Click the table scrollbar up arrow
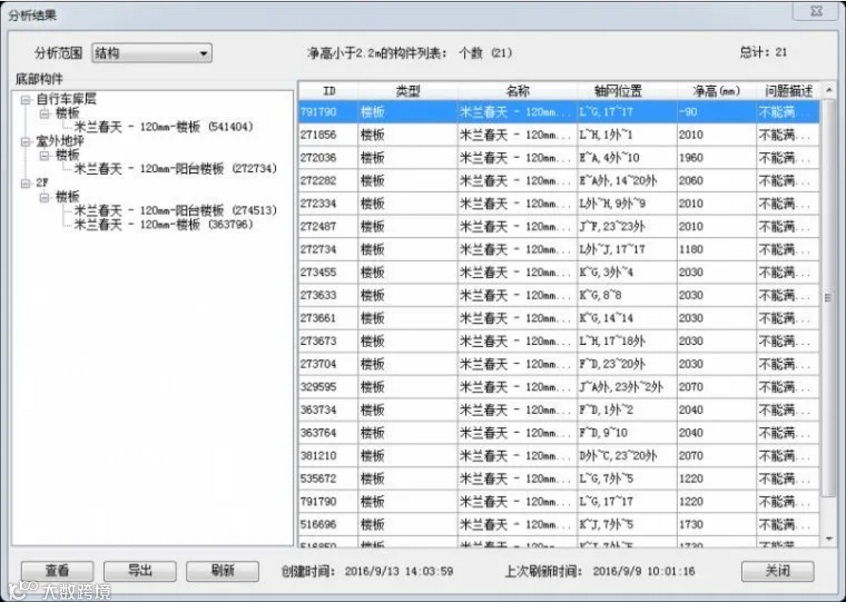This screenshot has height=608, width=848. click(x=829, y=90)
